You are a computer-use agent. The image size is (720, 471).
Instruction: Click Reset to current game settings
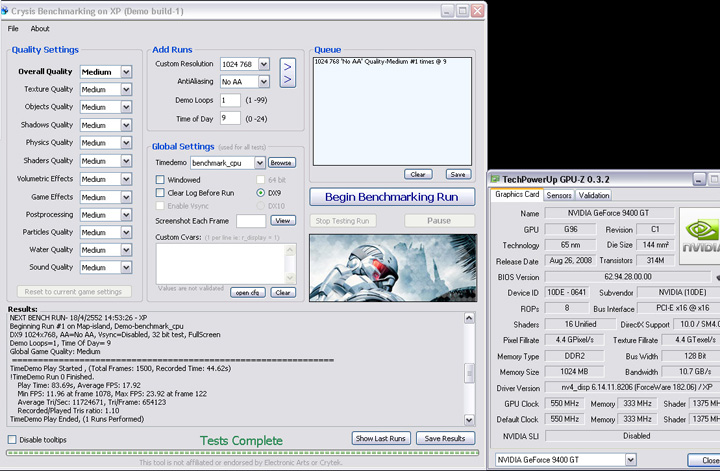[x=73, y=292]
